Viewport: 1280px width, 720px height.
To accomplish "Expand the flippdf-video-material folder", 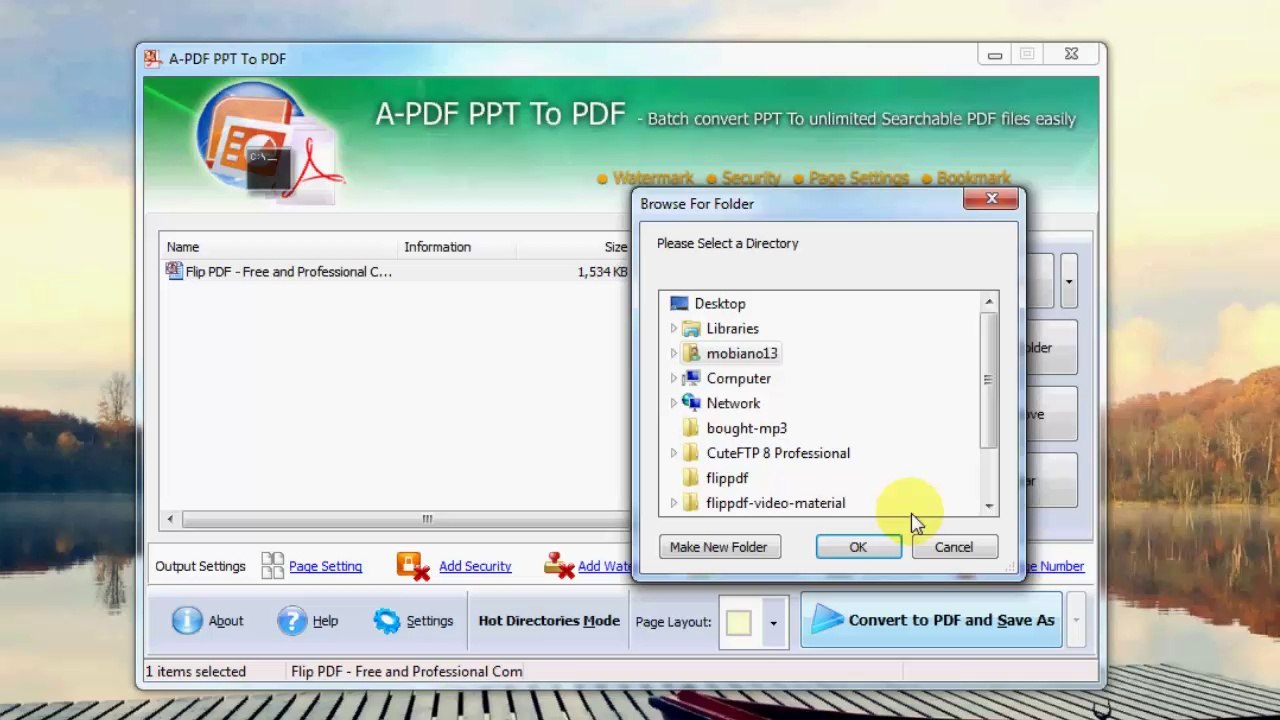I will point(673,503).
